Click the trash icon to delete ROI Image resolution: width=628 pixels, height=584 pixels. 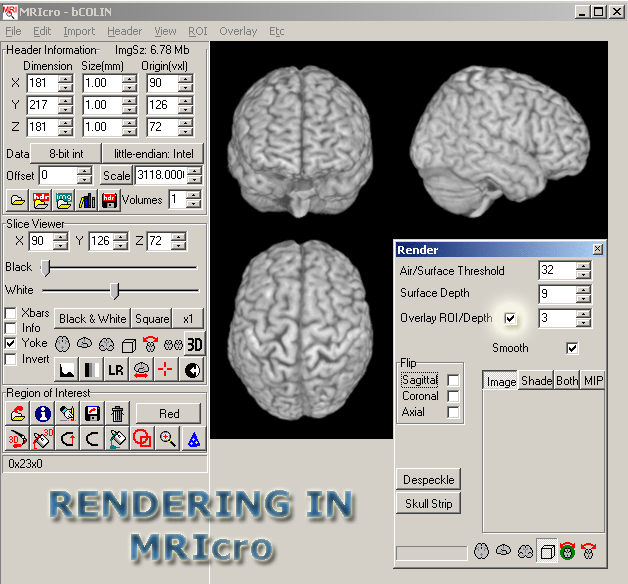[117, 413]
